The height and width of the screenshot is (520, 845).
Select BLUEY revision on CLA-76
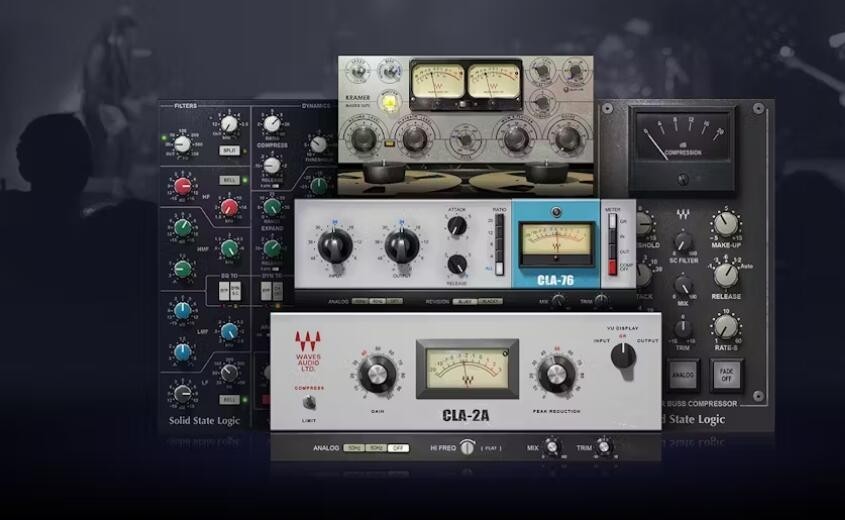point(465,301)
